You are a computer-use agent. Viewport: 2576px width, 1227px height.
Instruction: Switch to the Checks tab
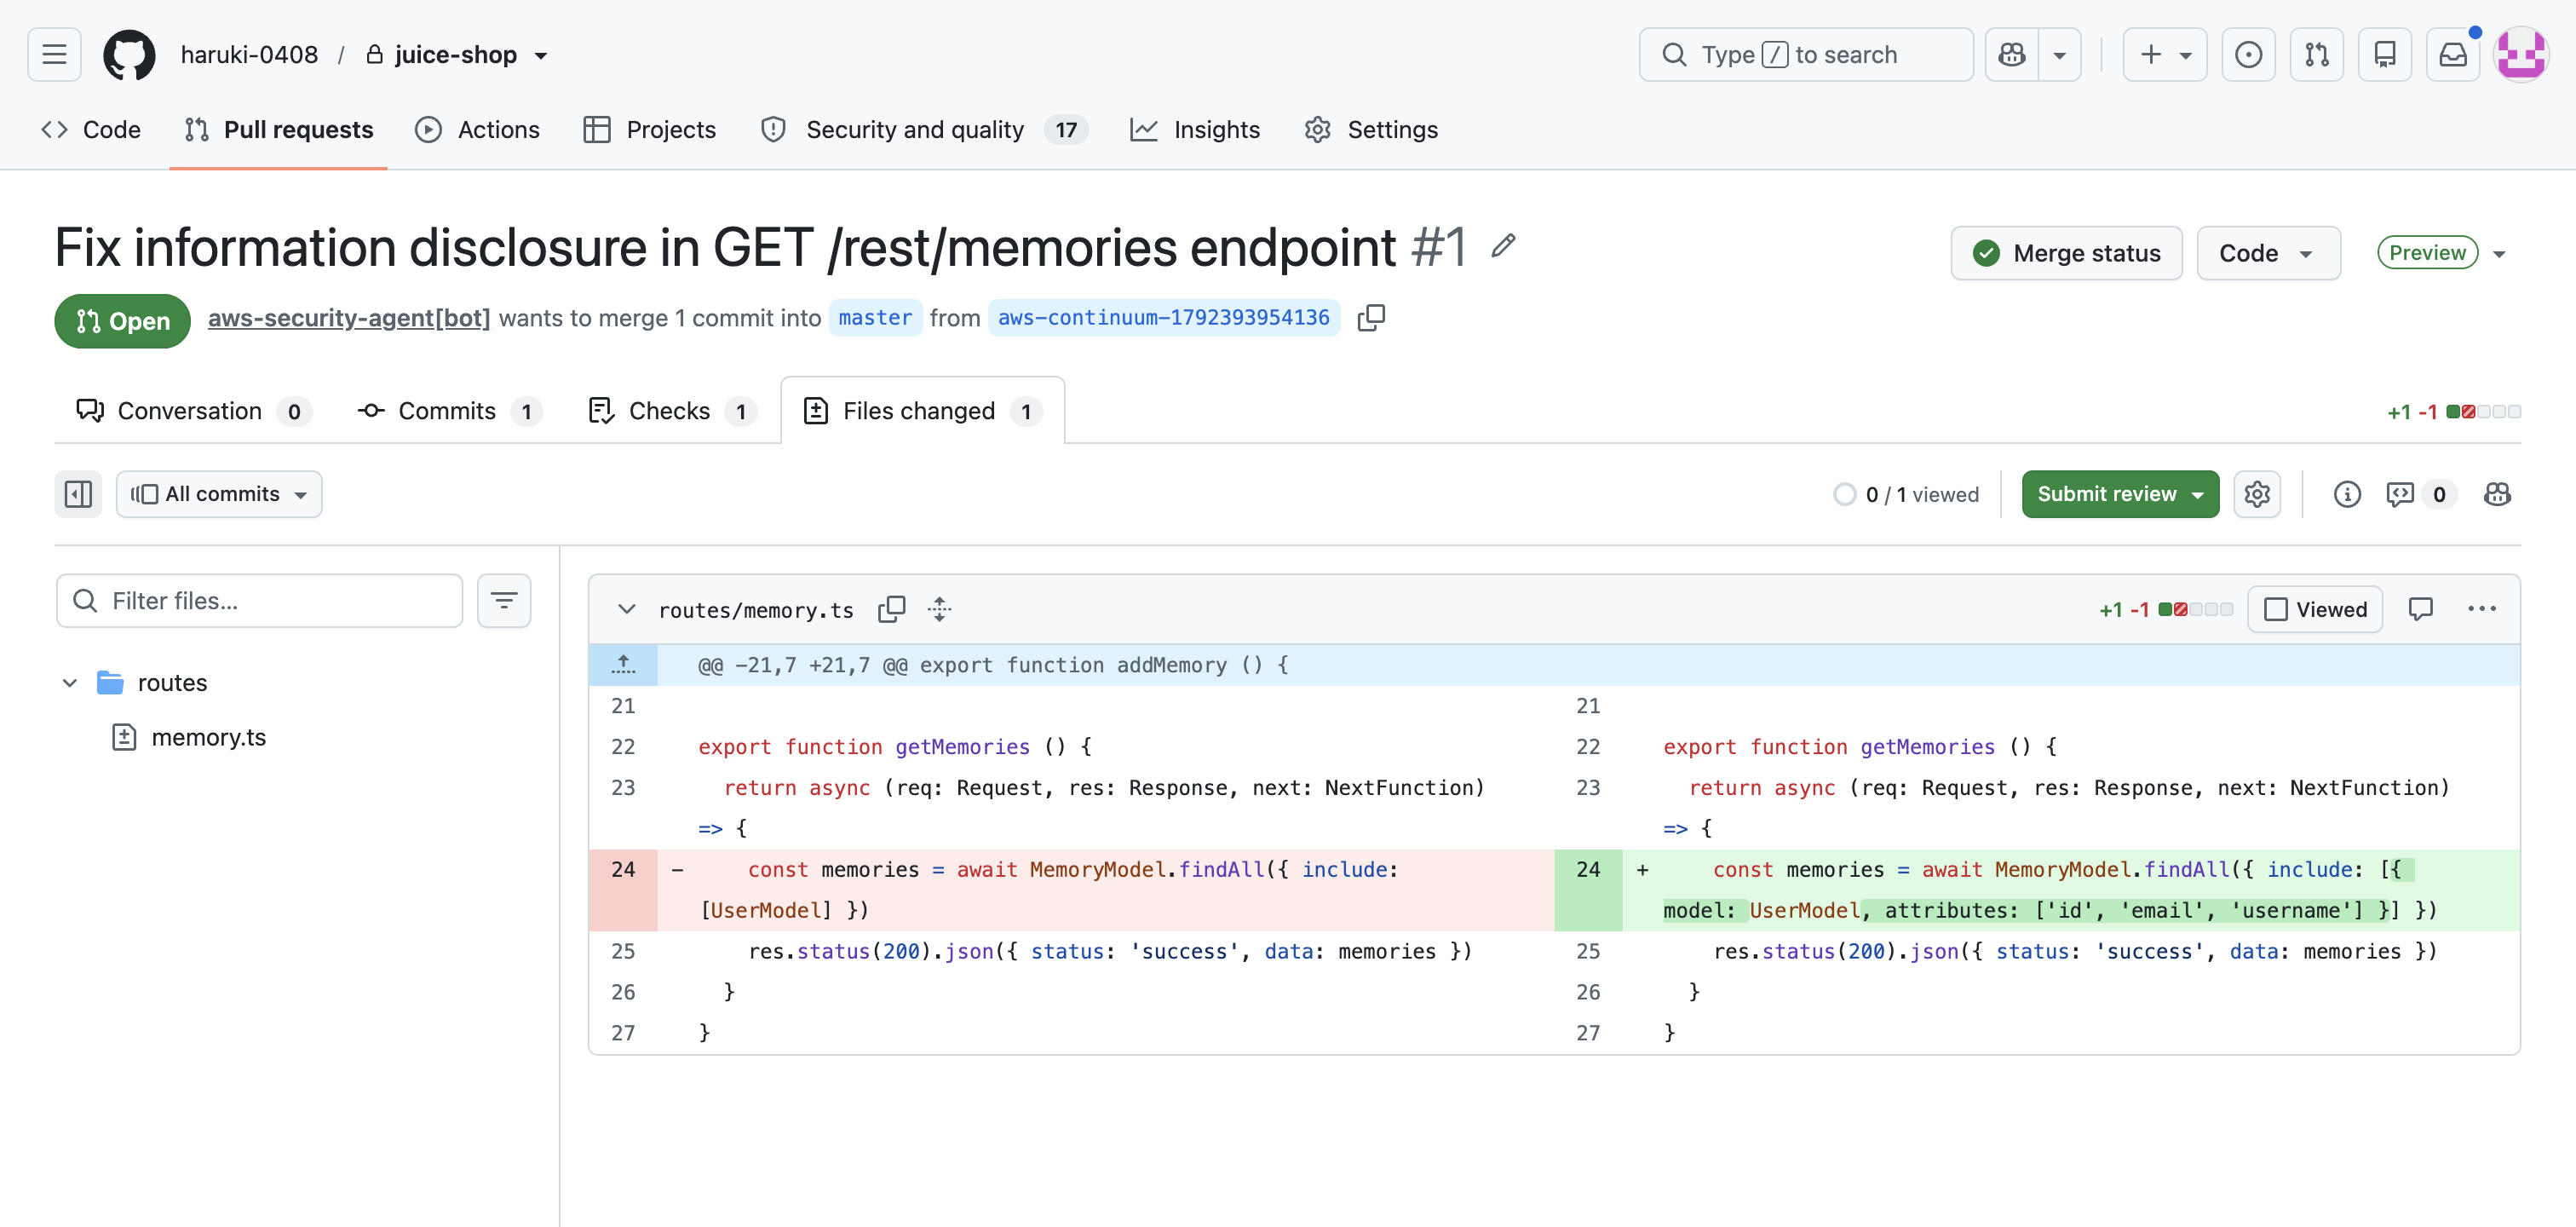click(671, 411)
